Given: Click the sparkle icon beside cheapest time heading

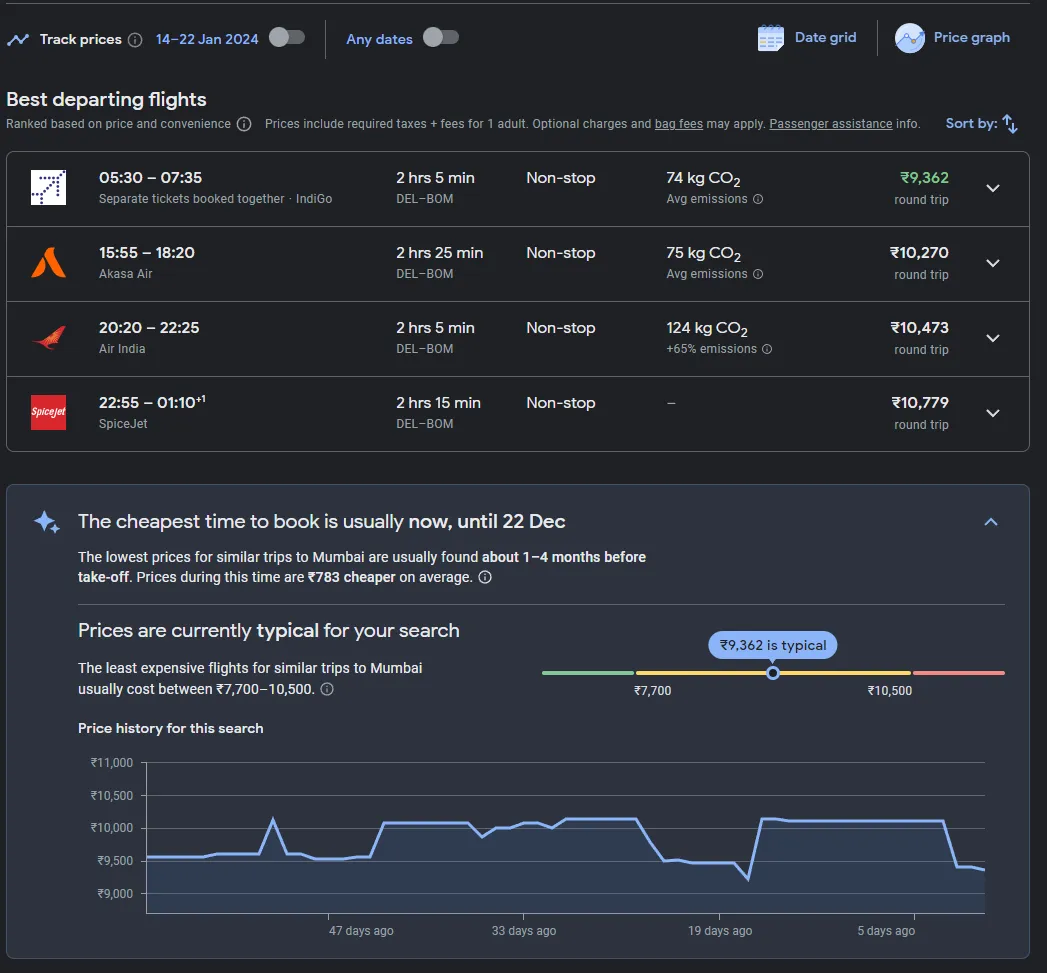Looking at the screenshot, I should point(47,522).
